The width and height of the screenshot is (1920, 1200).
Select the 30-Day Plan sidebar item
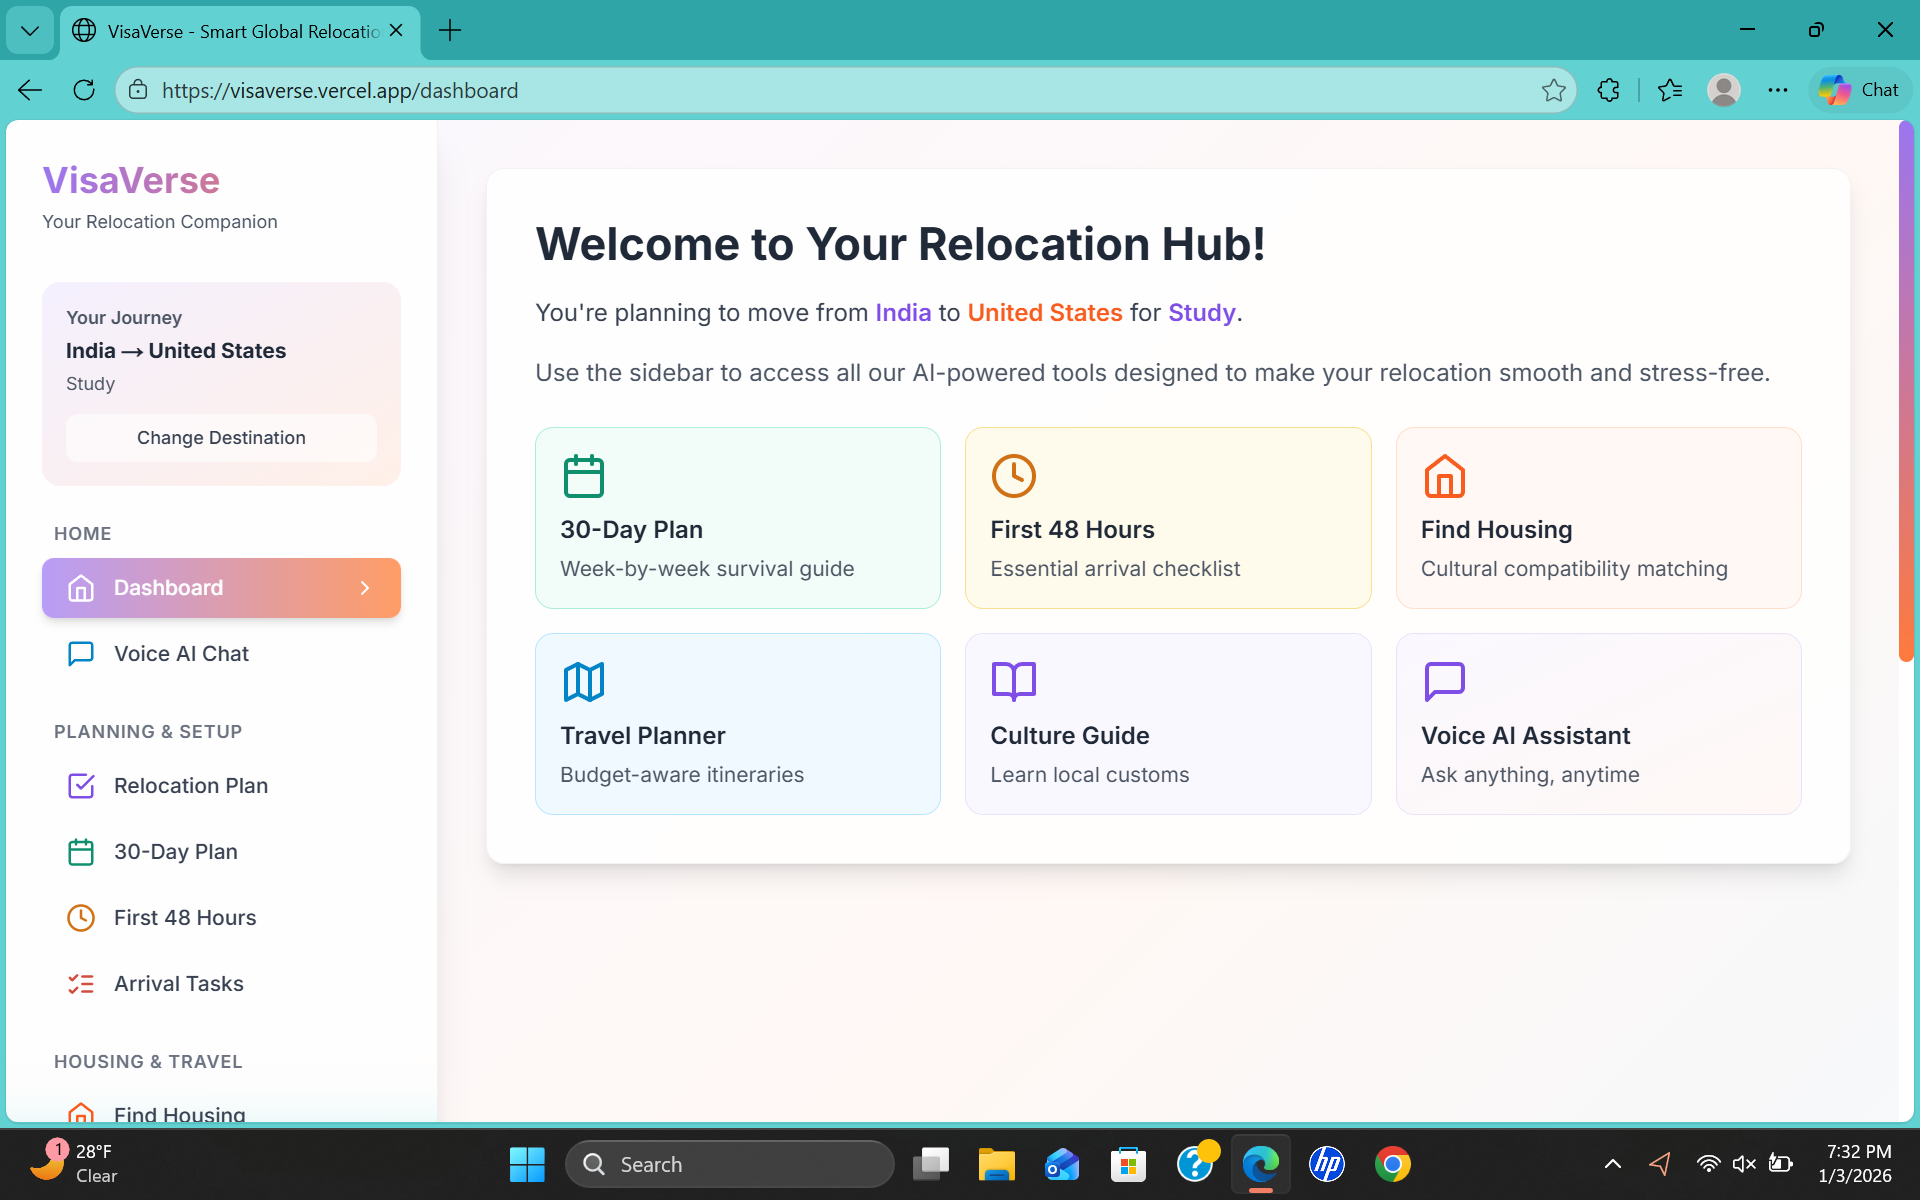tap(176, 852)
